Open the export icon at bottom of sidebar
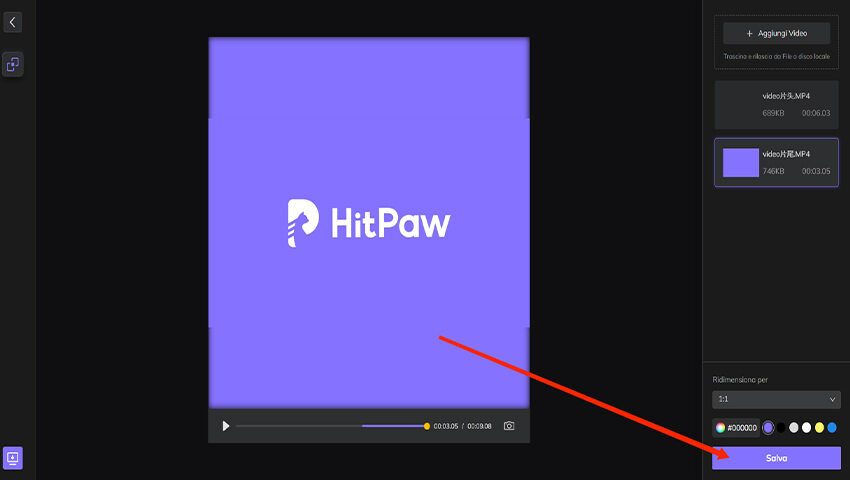The image size is (850, 480). click(12, 458)
